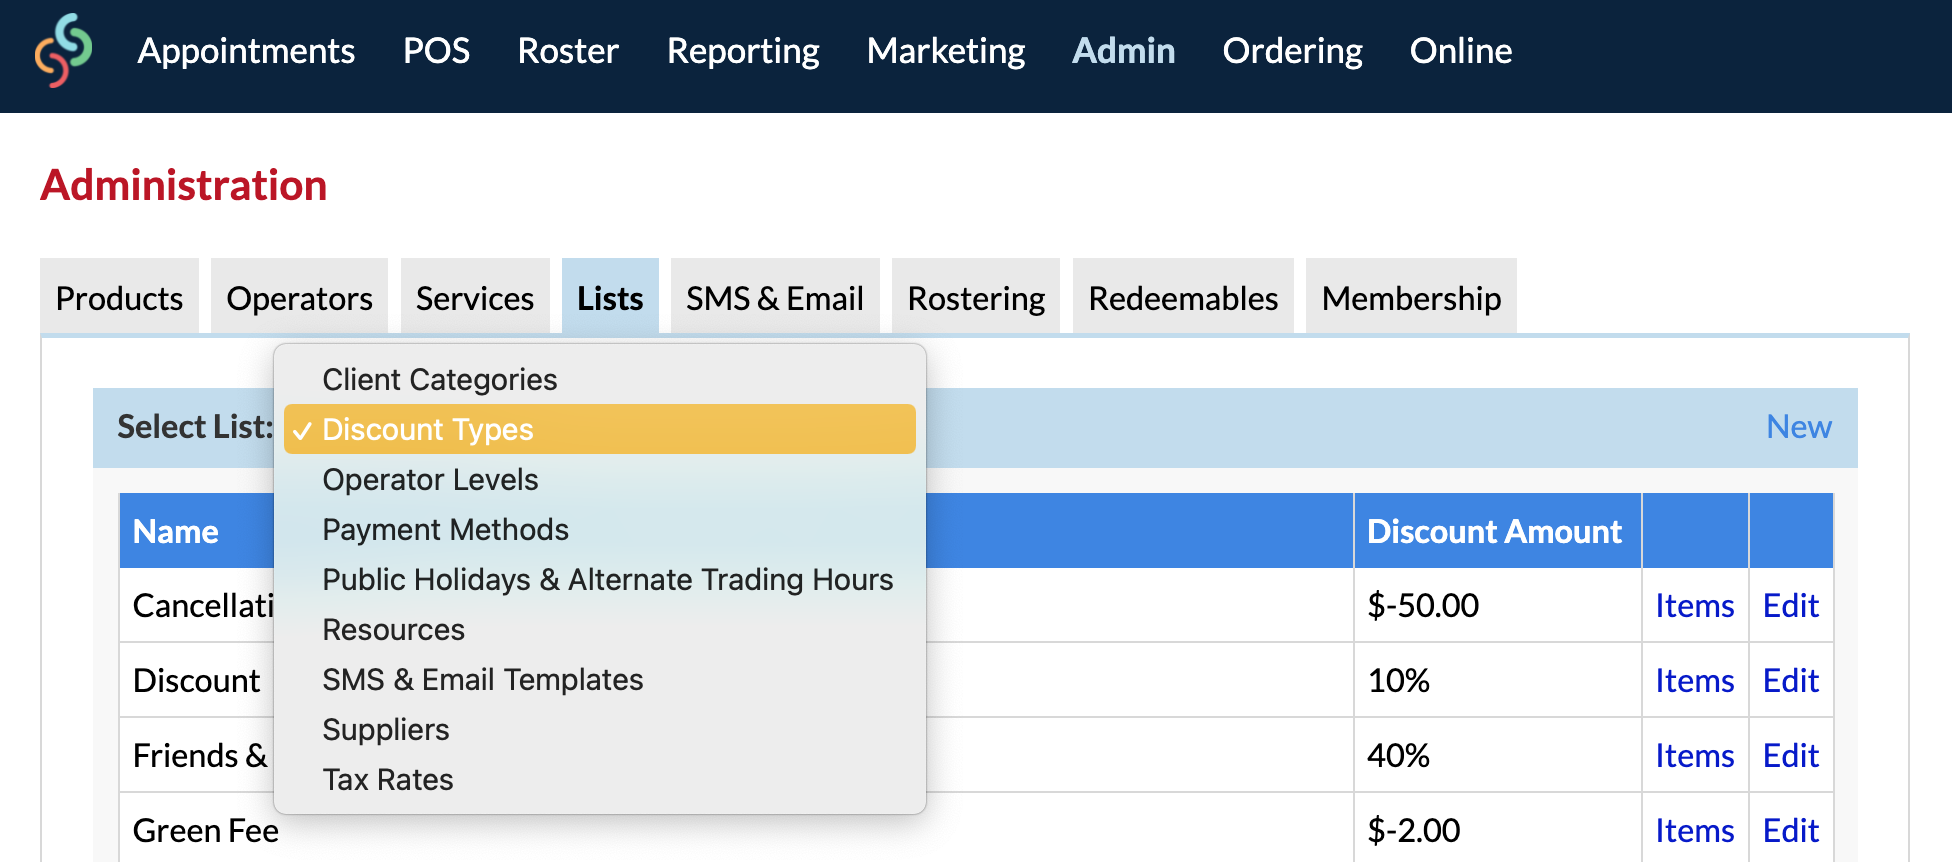Pick Payment Methods from the dropdown

(x=600, y=529)
